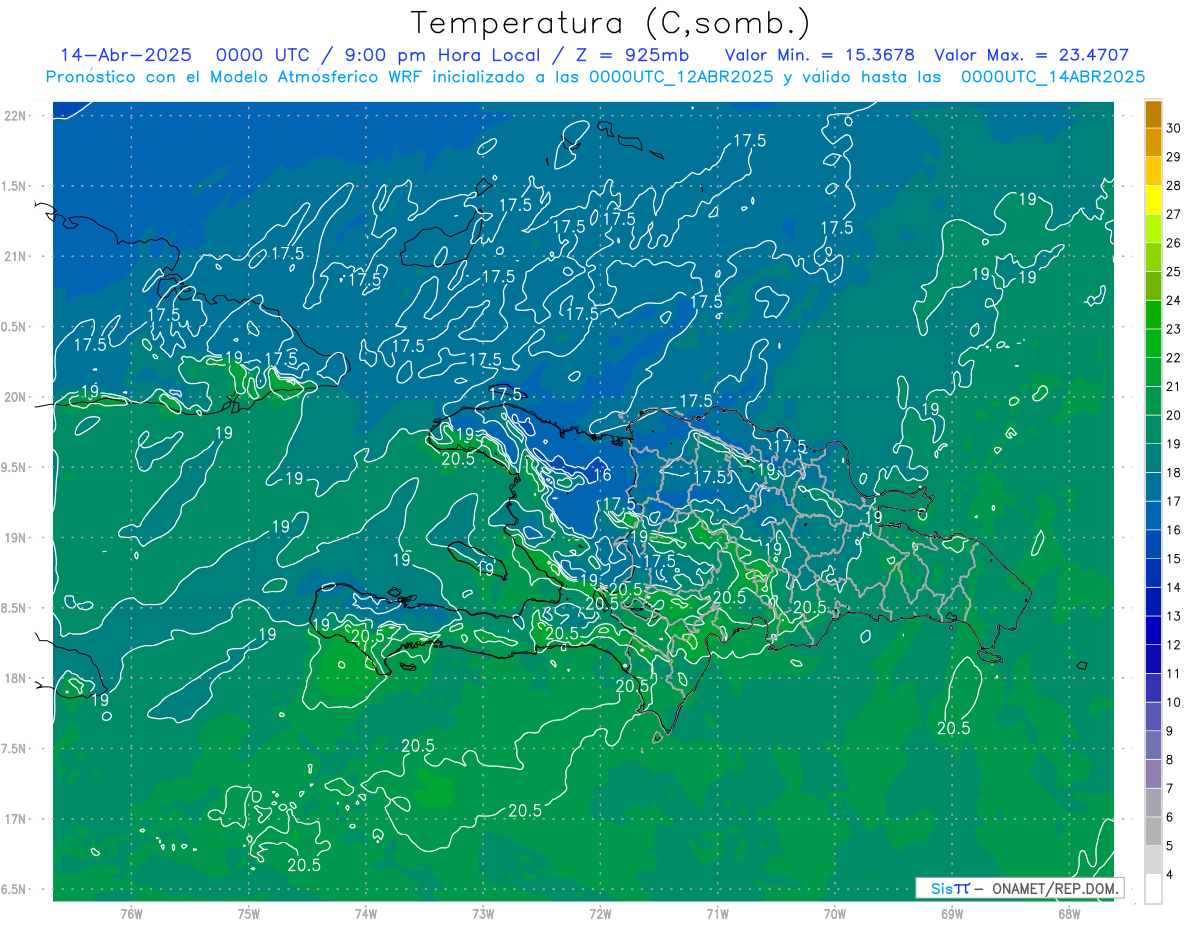1200x927 pixels.
Task: Click legend value '25' on color scale
Action: 1174,272
